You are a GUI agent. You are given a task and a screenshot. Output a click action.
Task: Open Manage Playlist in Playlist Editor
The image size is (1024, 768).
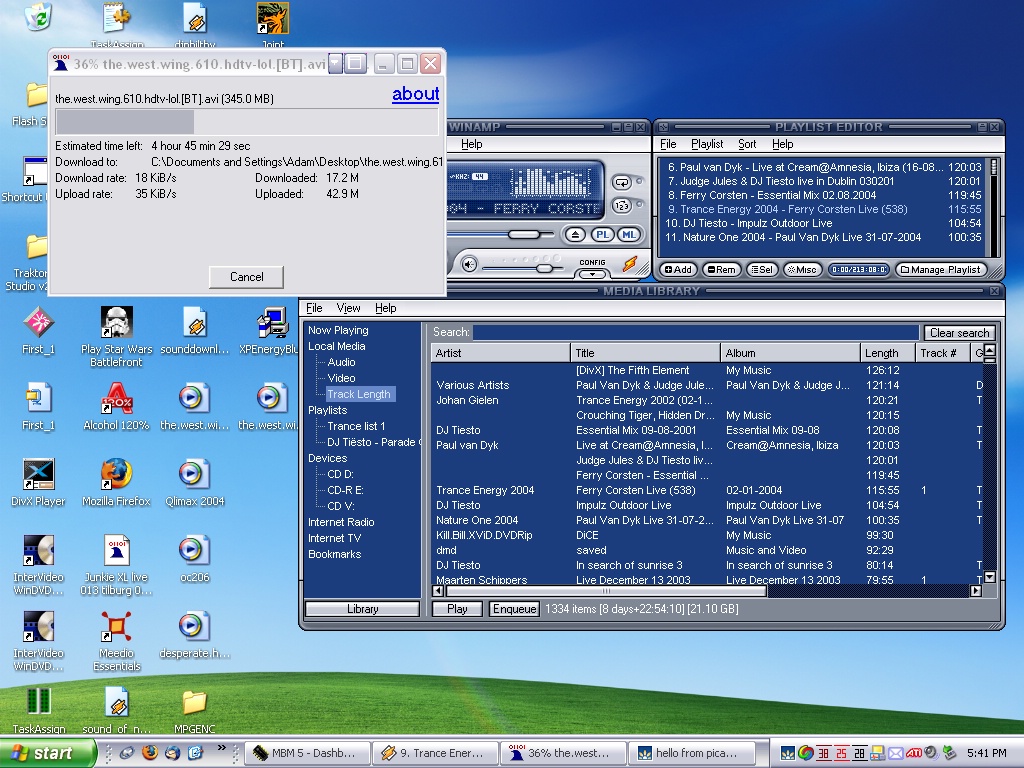click(940, 270)
